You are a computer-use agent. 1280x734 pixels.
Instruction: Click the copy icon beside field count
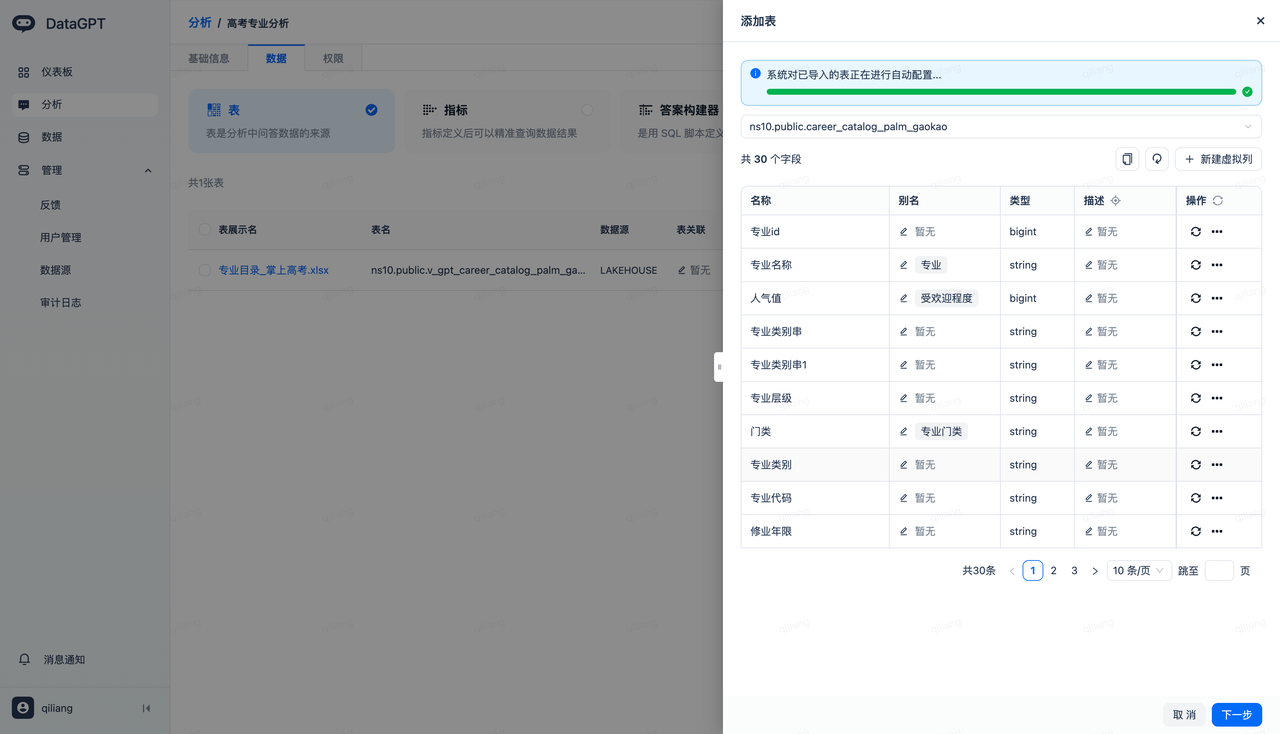pyautogui.click(x=1127, y=159)
